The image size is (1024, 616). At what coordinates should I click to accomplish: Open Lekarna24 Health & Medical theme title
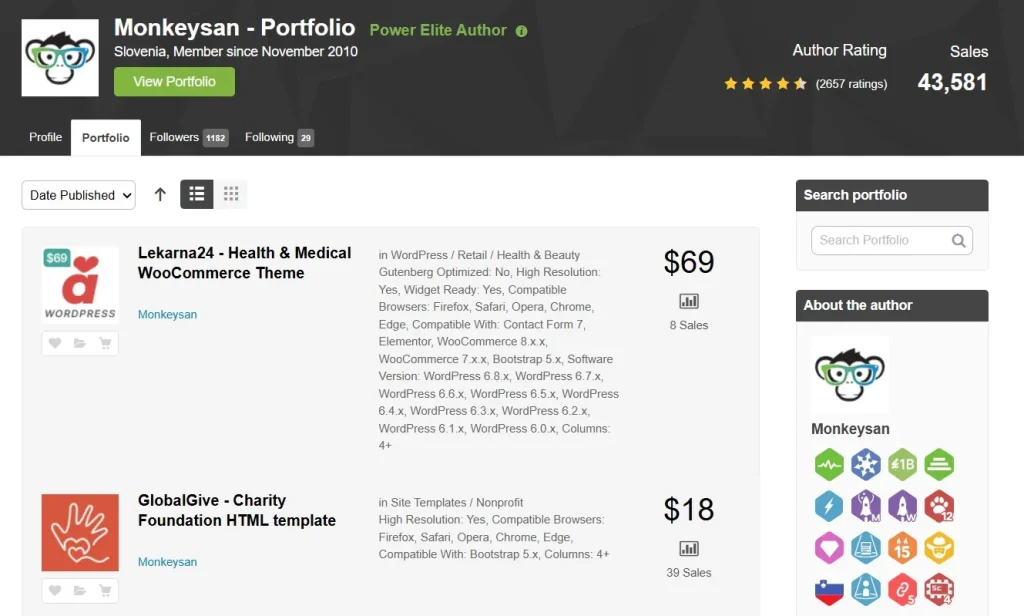pyautogui.click(x=244, y=263)
